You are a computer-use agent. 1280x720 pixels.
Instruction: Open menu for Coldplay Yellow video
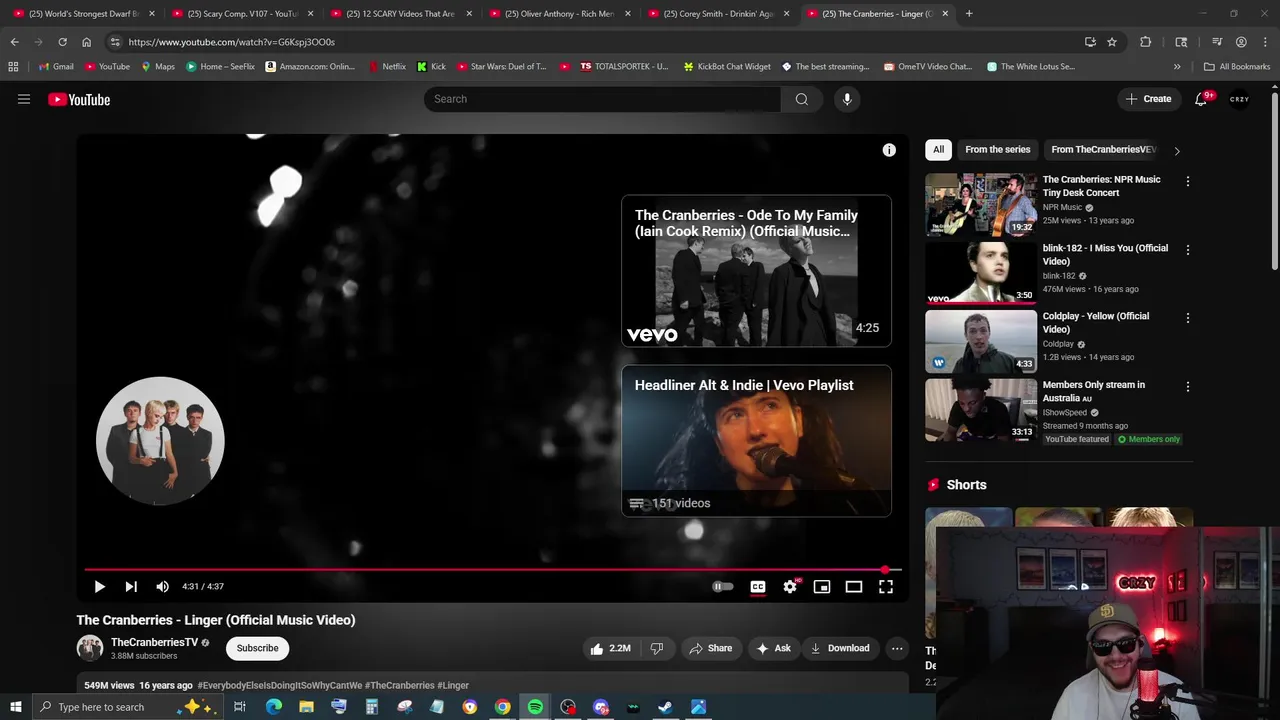click(x=1187, y=318)
